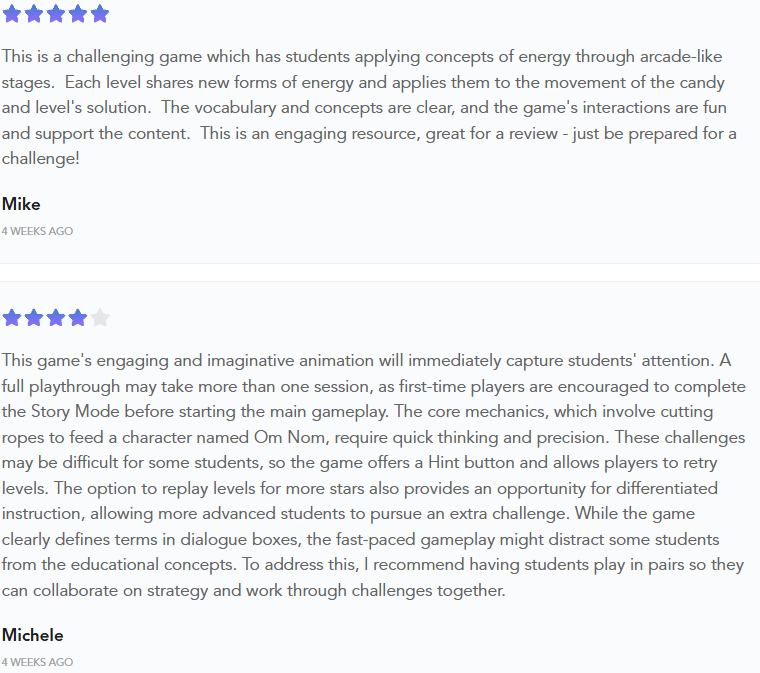The image size is (760, 673).
Task: Click the third star in Mike's rating
Action: pos(56,14)
